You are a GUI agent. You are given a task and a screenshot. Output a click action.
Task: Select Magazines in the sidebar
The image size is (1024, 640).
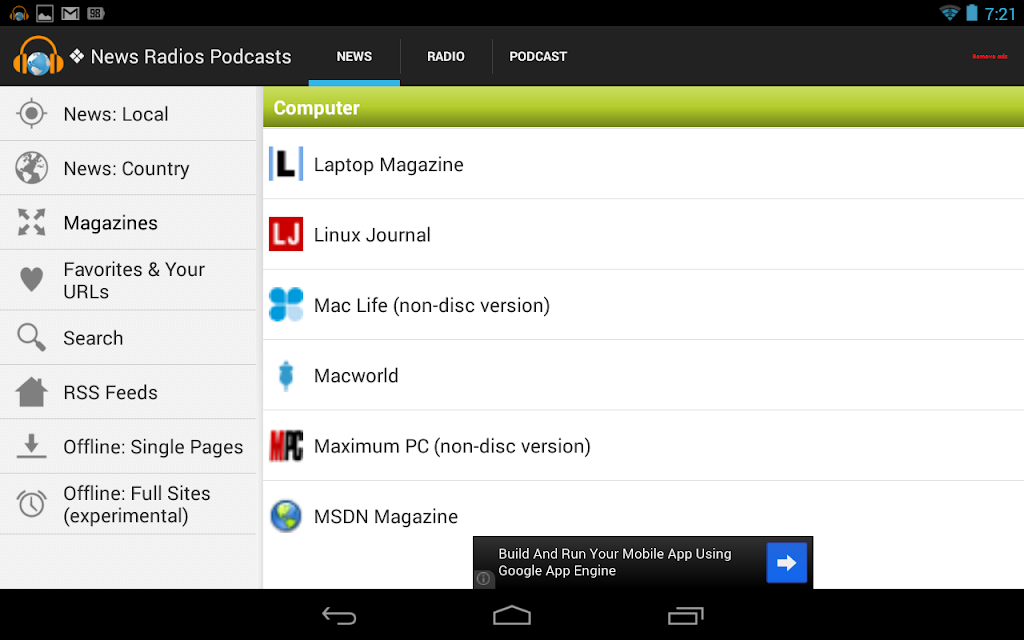(x=128, y=222)
